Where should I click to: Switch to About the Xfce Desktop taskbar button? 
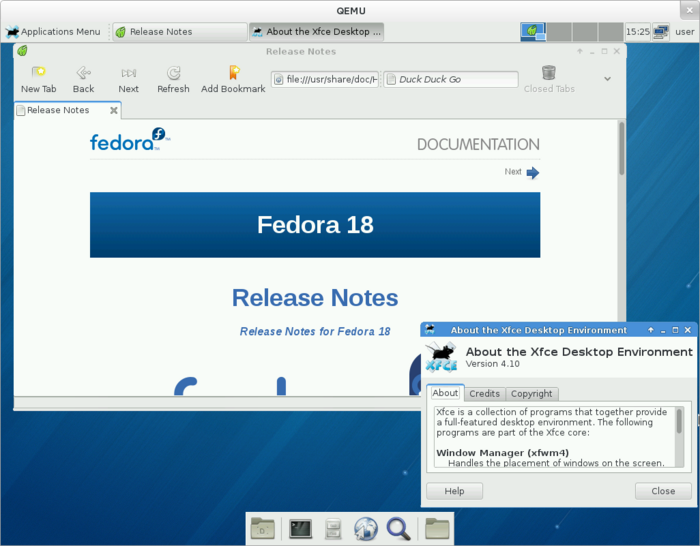[x=317, y=32]
